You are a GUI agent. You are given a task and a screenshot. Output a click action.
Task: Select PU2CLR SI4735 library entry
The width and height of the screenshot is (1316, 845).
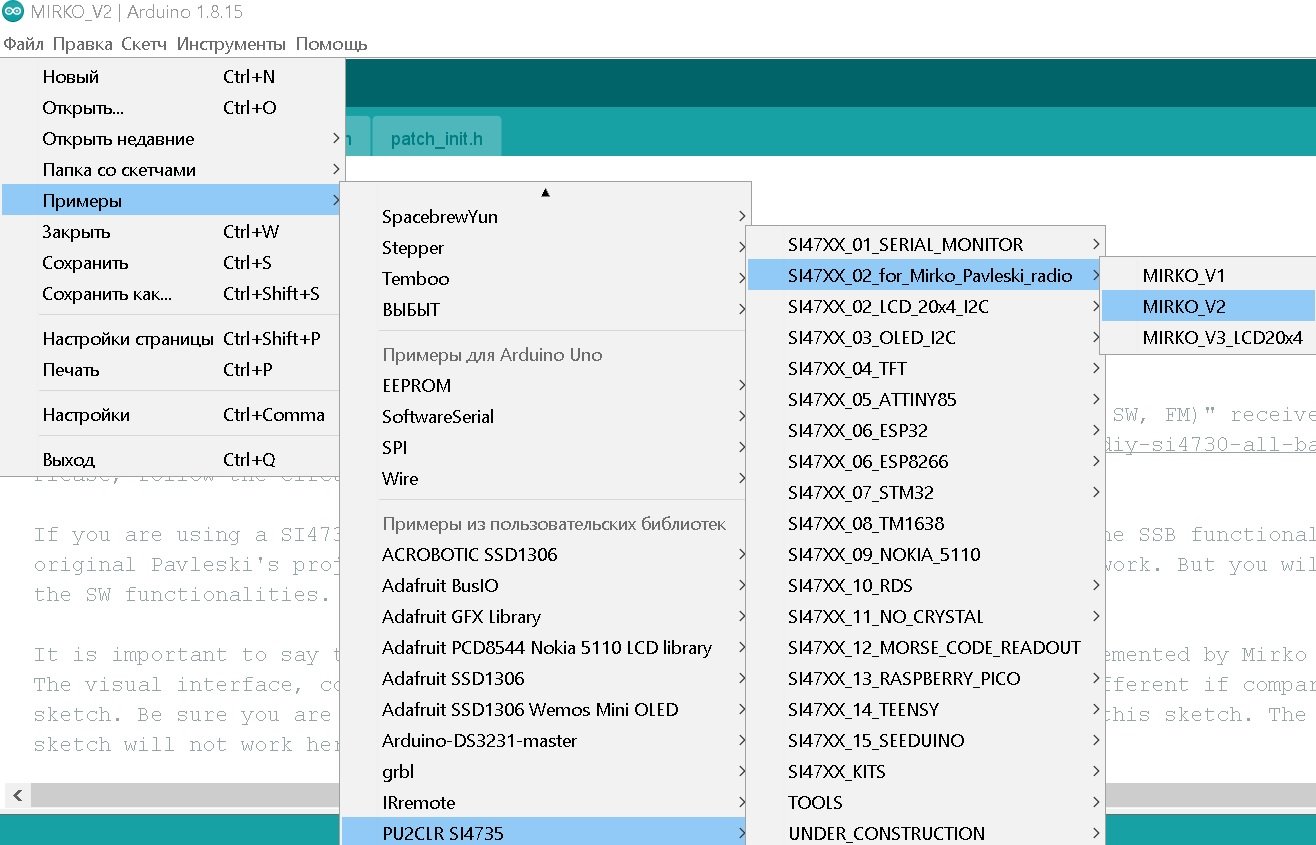(x=545, y=833)
